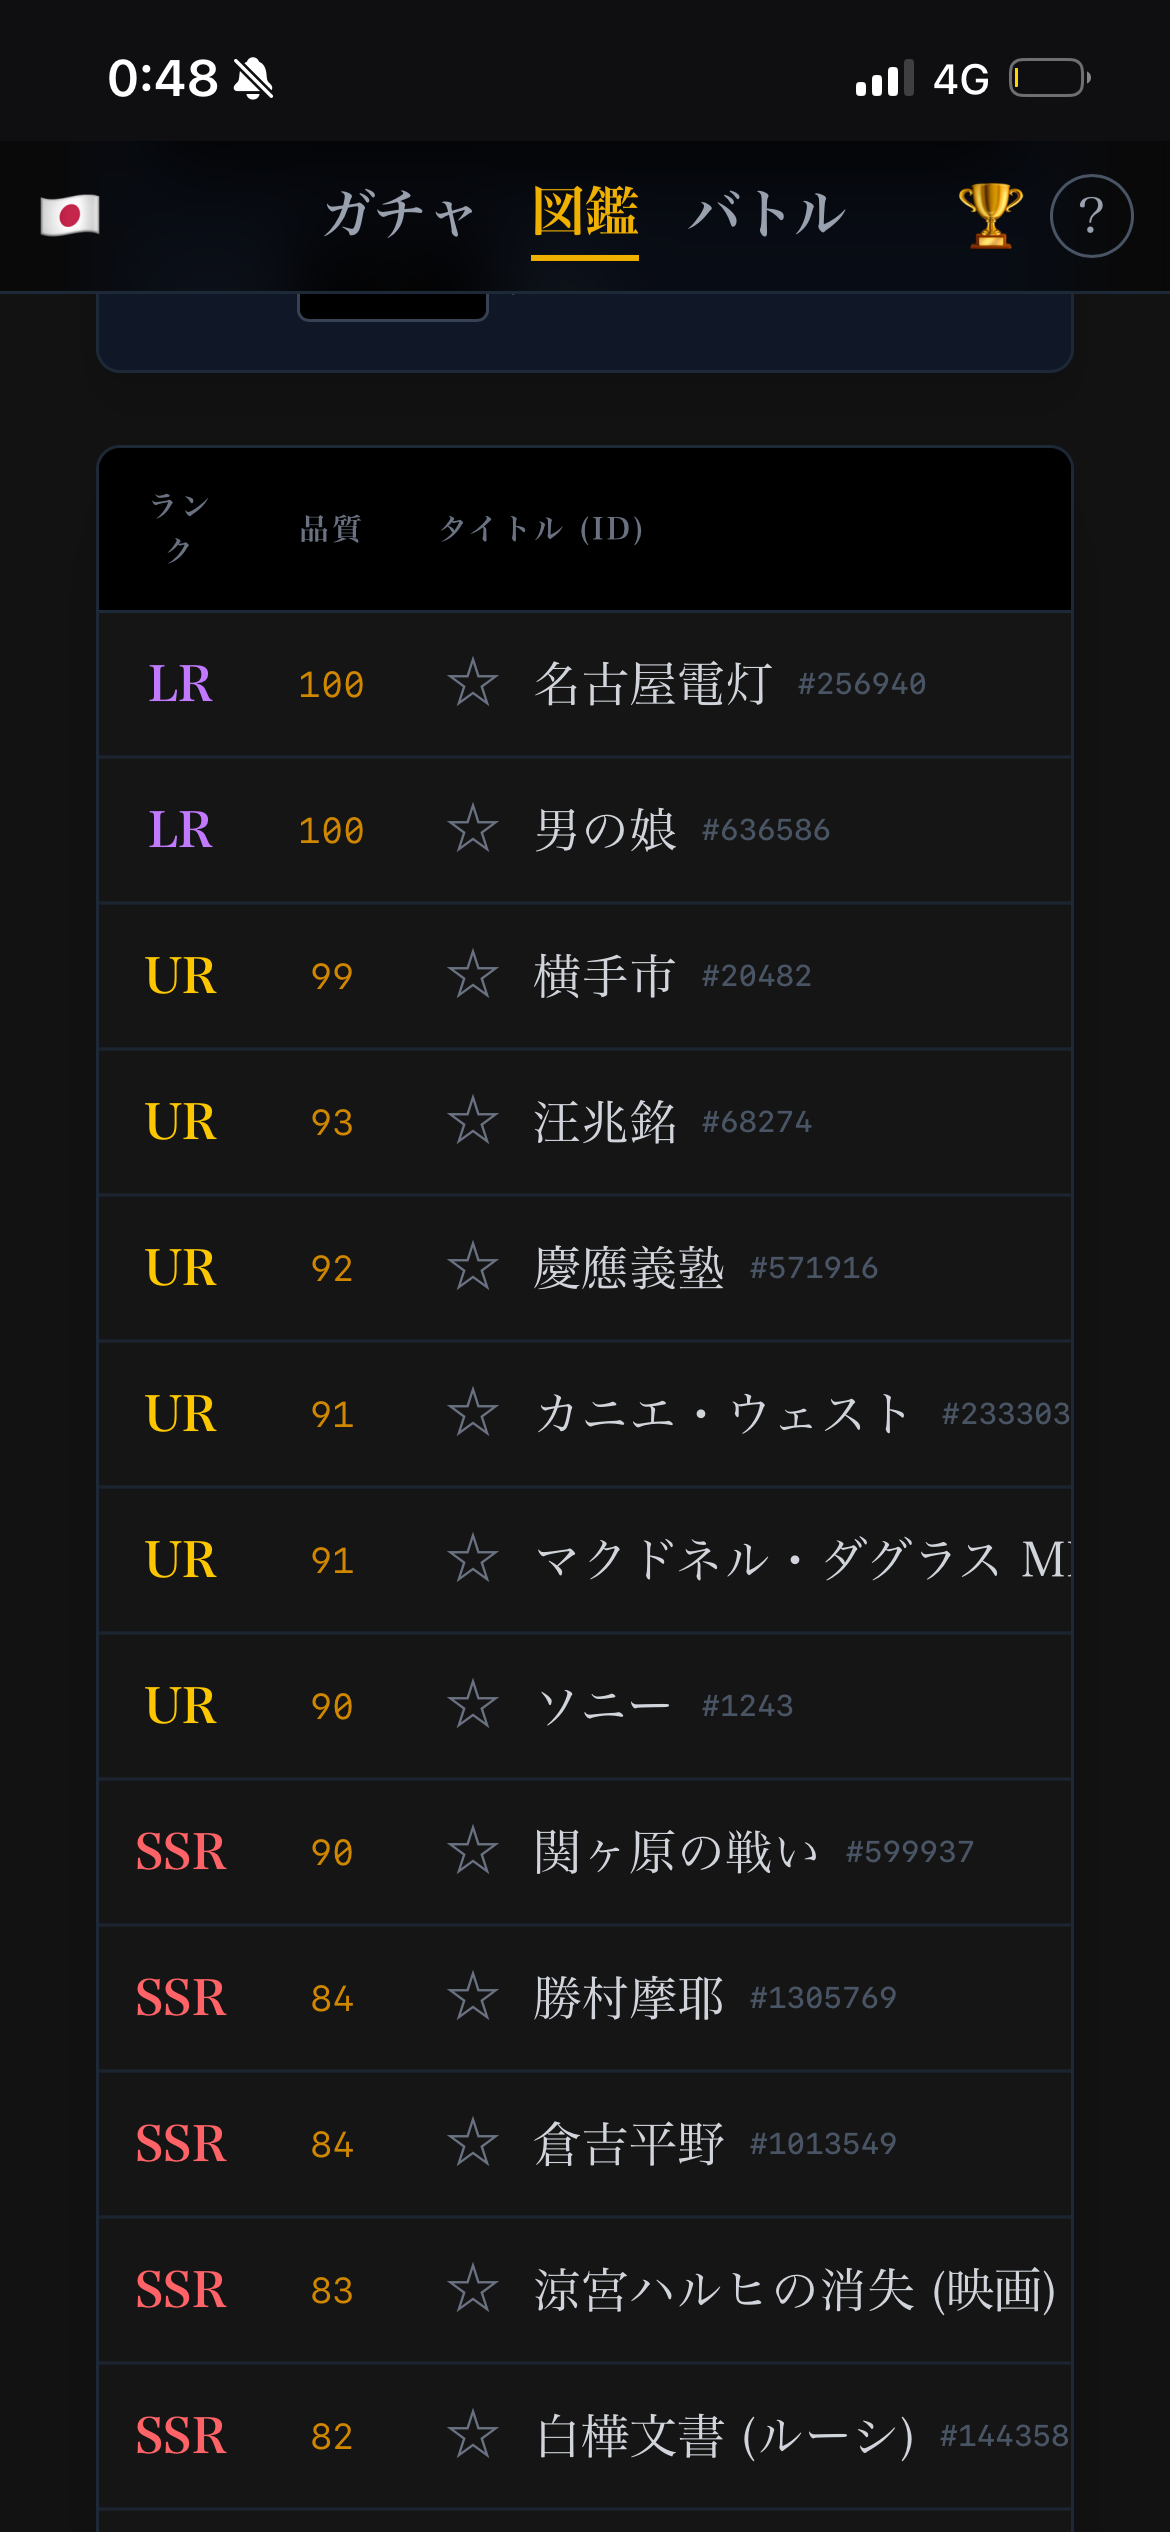Tap the Japan flag language icon
The image size is (1170, 2532).
click(70, 215)
